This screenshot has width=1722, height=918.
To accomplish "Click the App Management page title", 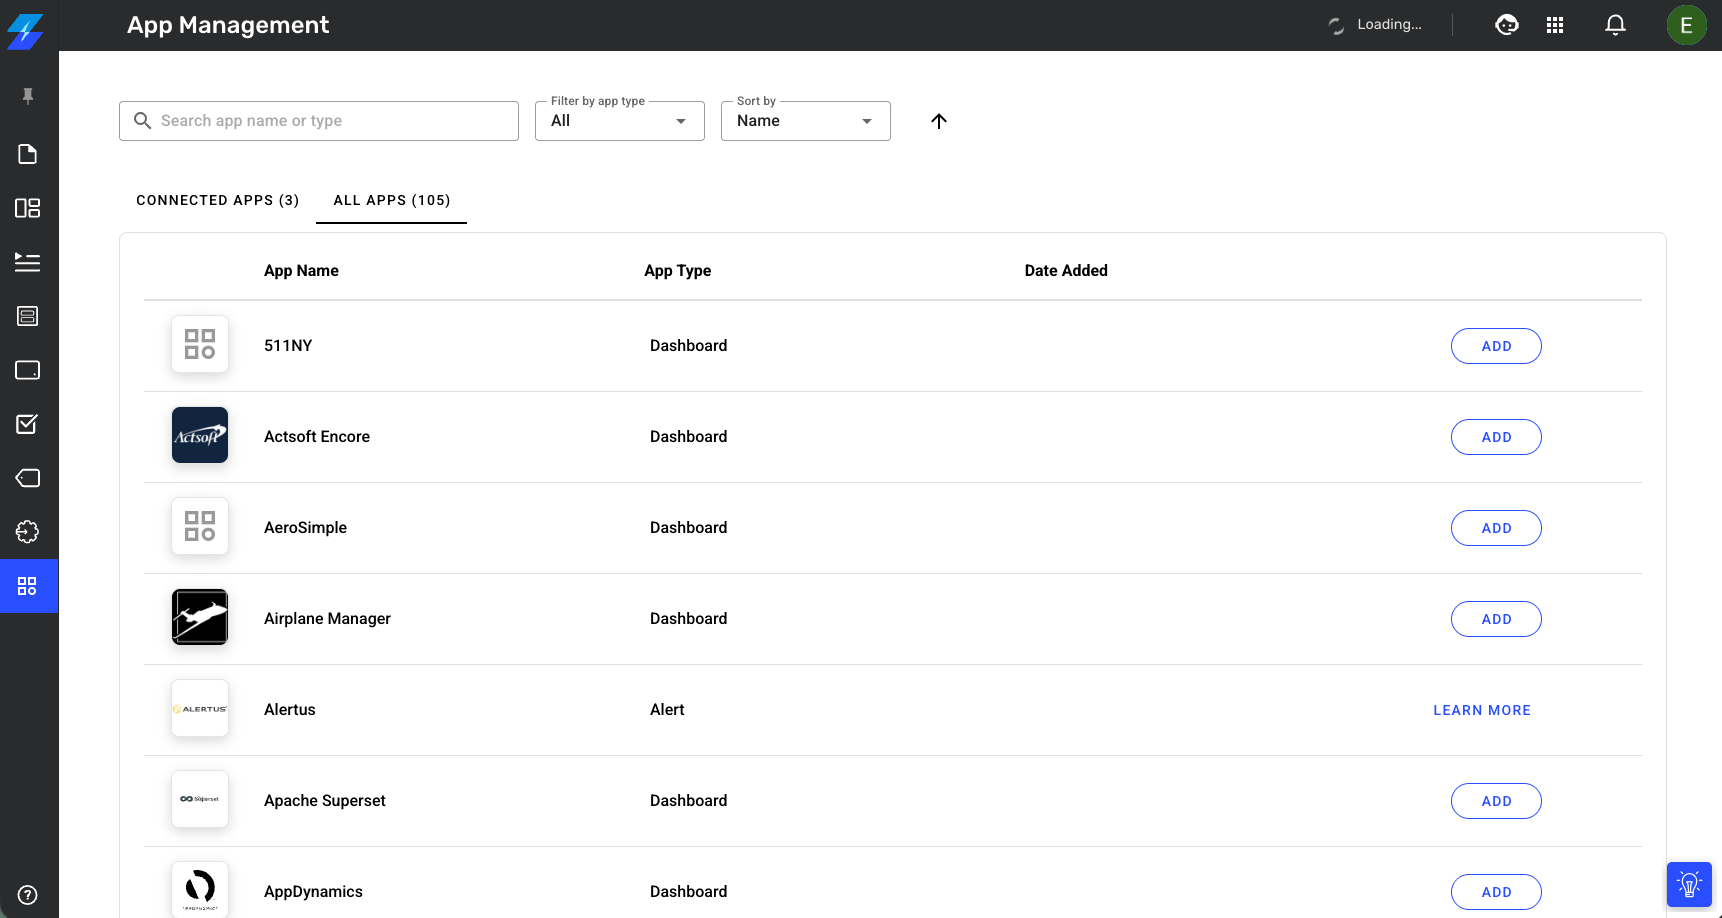I will pyautogui.click(x=228, y=25).
